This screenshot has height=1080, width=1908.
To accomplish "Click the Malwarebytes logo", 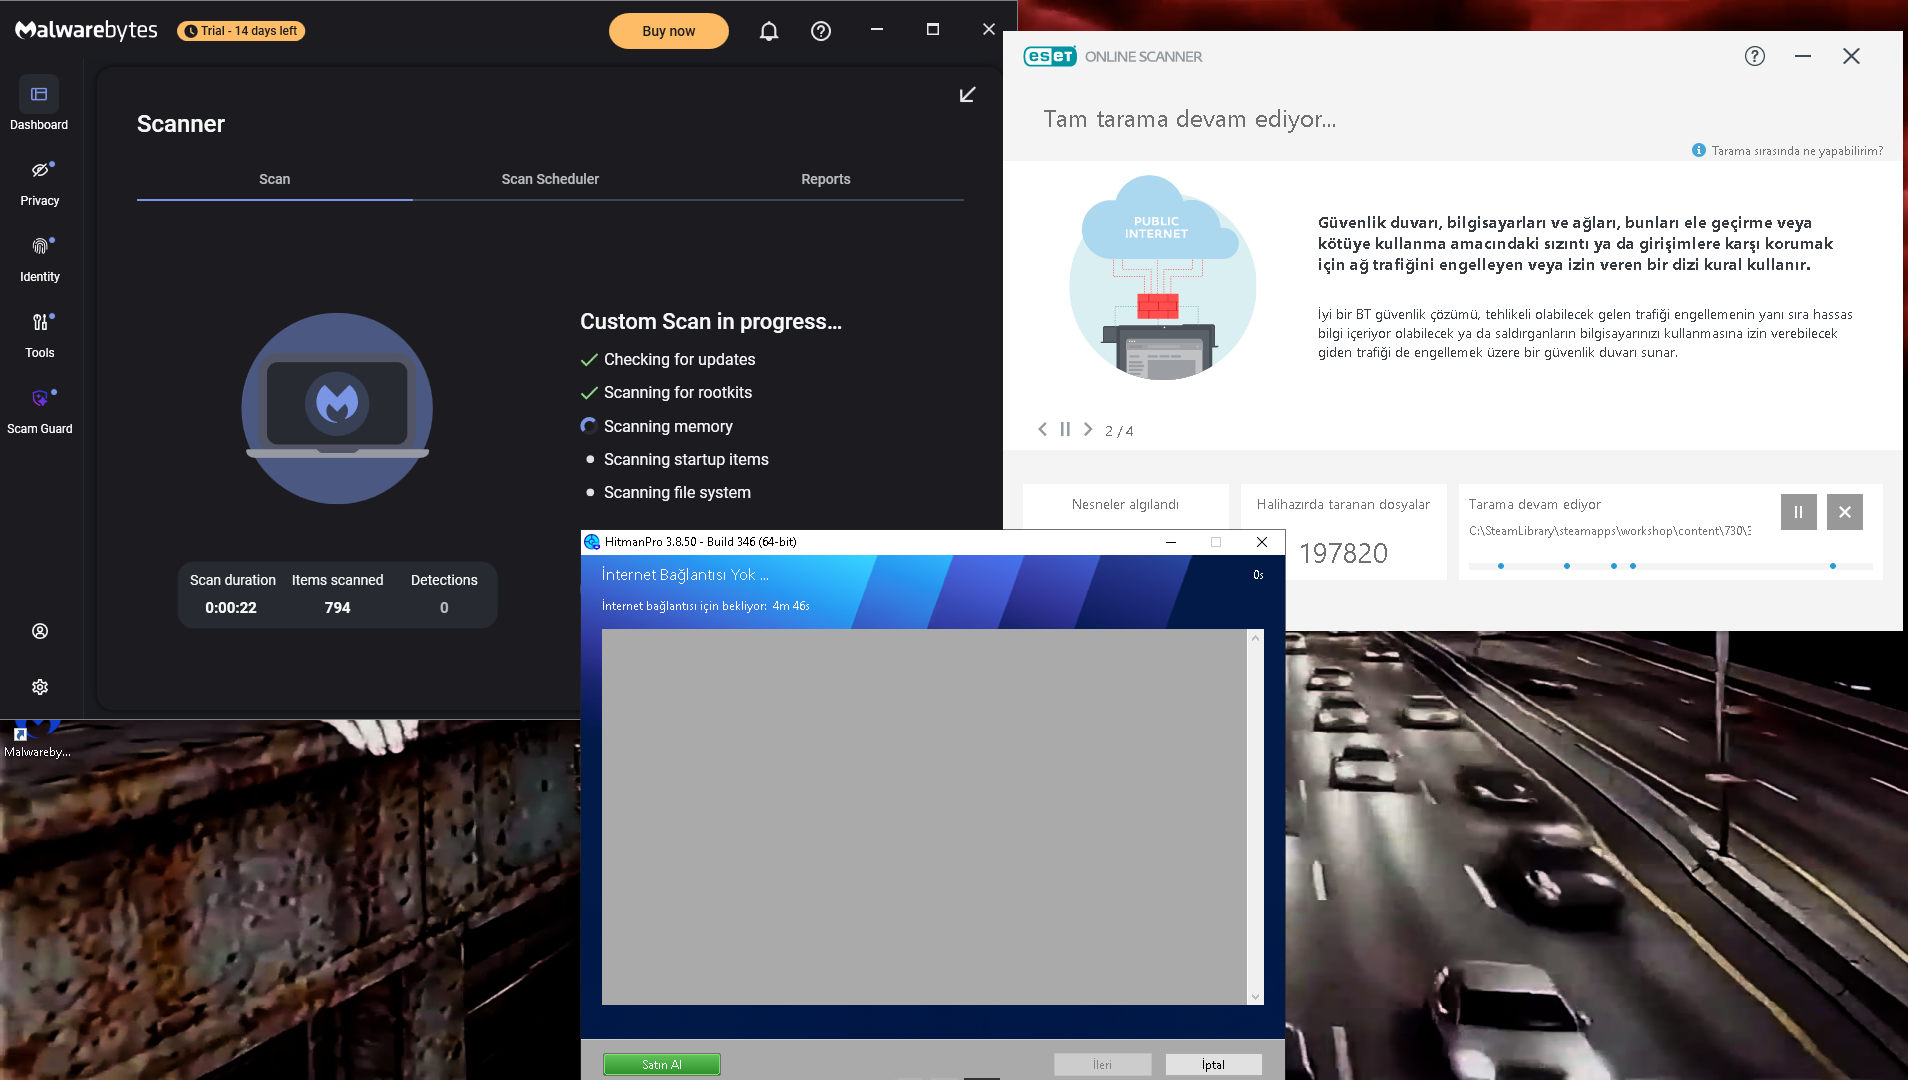I will coord(86,30).
